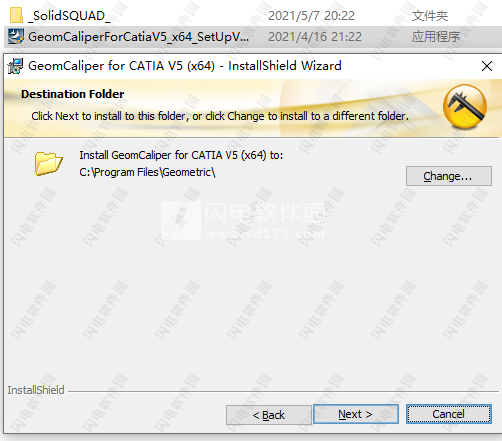Select the _SolidSQUAD_ folder name
This screenshot has width=502, height=441.
(x=69, y=16)
